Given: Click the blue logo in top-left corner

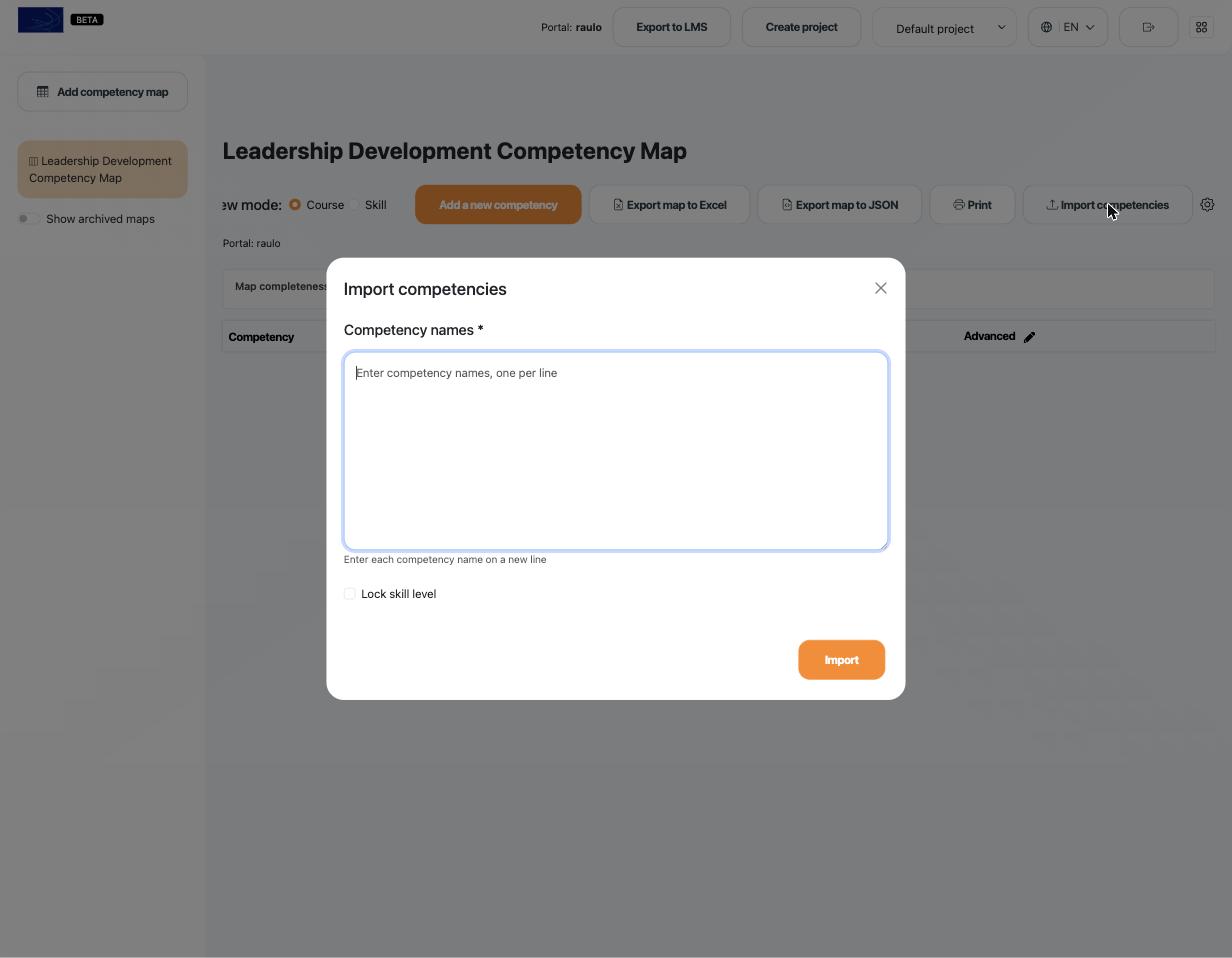Looking at the screenshot, I should pyautogui.click(x=40, y=20).
